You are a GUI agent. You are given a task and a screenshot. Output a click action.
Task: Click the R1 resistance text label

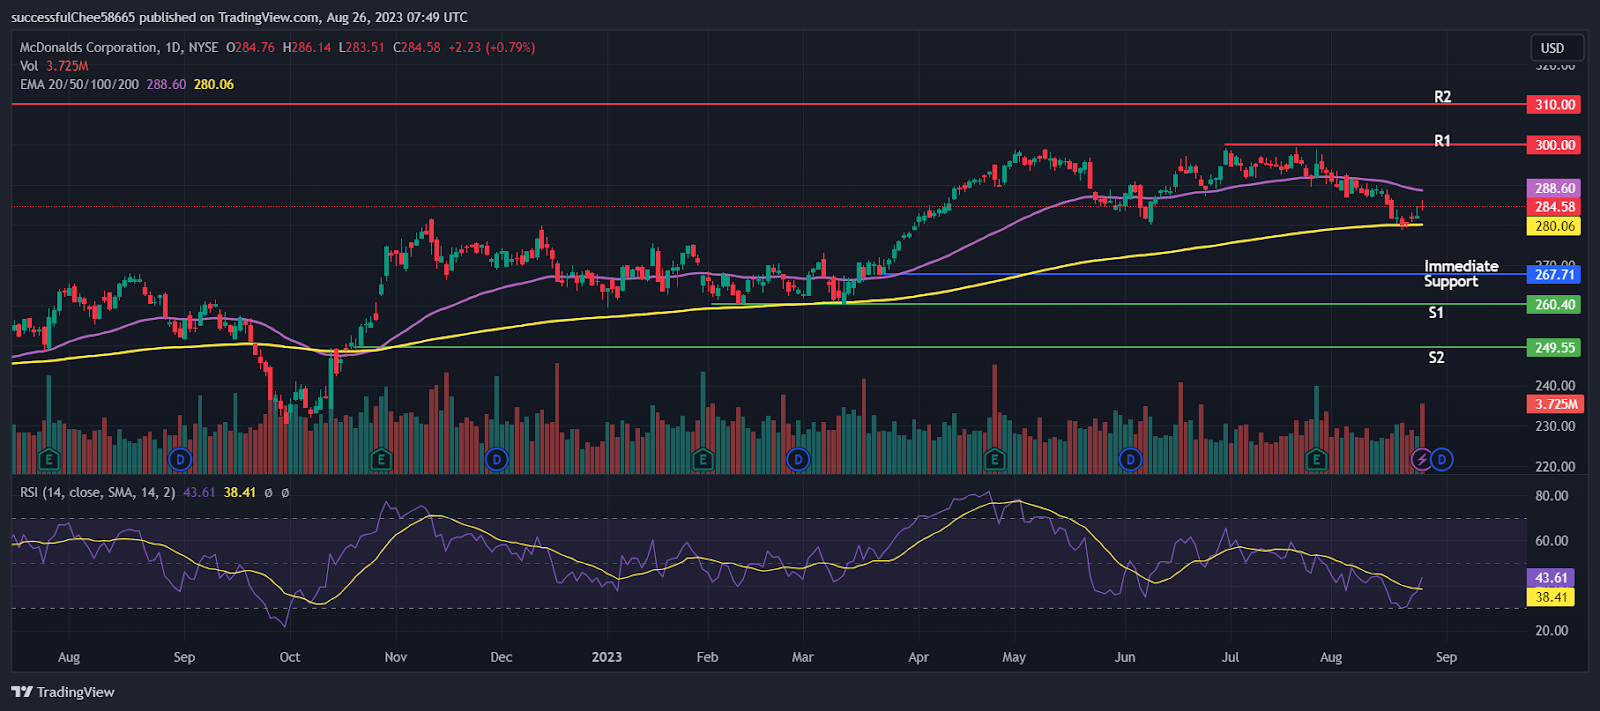click(1442, 141)
